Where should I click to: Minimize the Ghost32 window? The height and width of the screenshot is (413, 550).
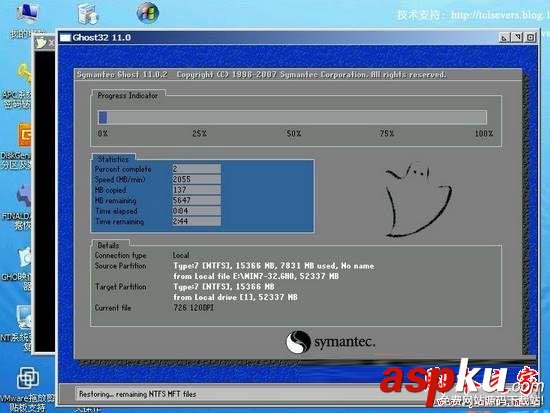tap(504, 38)
